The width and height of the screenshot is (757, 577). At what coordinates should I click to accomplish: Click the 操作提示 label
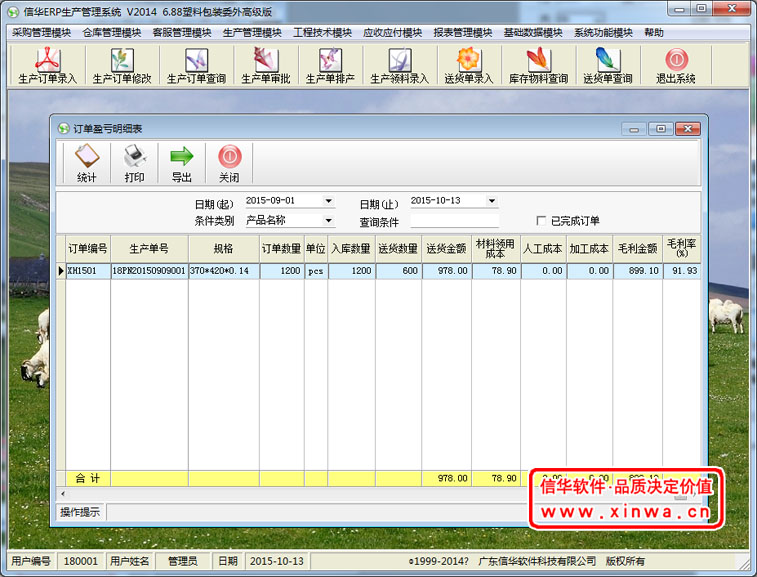pyautogui.click(x=80, y=512)
